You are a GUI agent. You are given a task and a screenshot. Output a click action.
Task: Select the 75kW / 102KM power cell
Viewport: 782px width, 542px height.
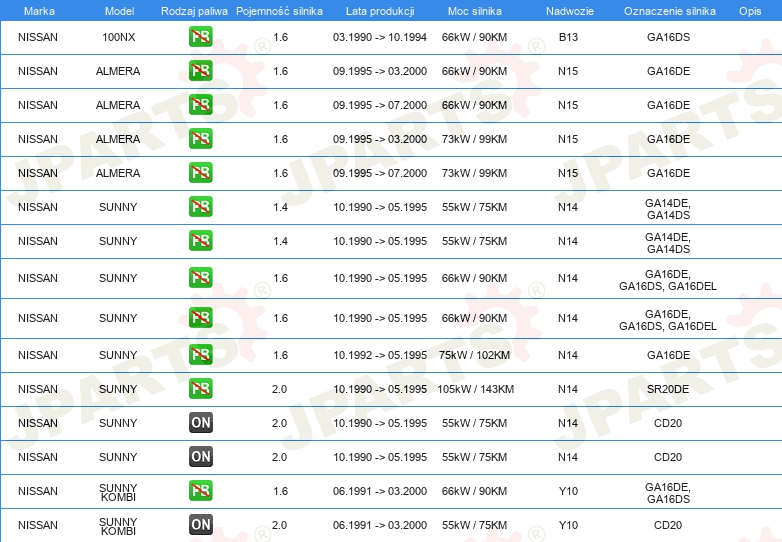pyautogui.click(x=474, y=355)
